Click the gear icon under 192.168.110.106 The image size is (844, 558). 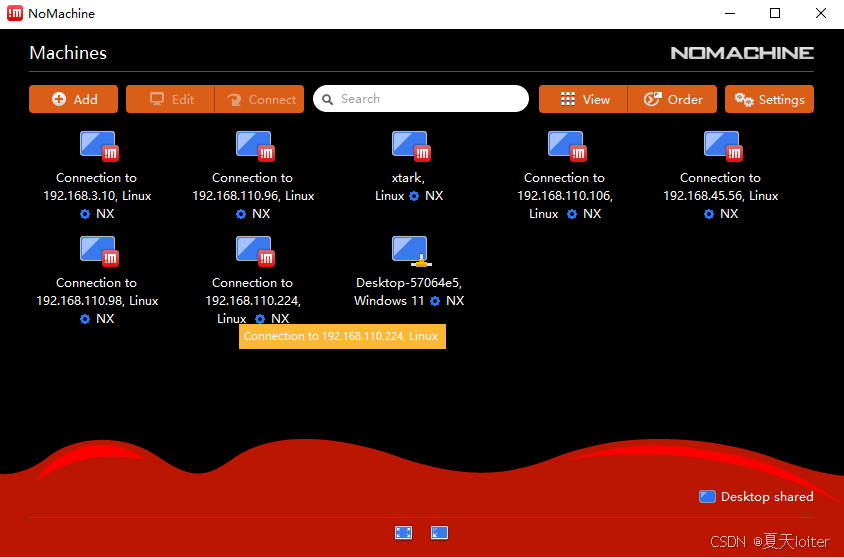[x=572, y=214]
